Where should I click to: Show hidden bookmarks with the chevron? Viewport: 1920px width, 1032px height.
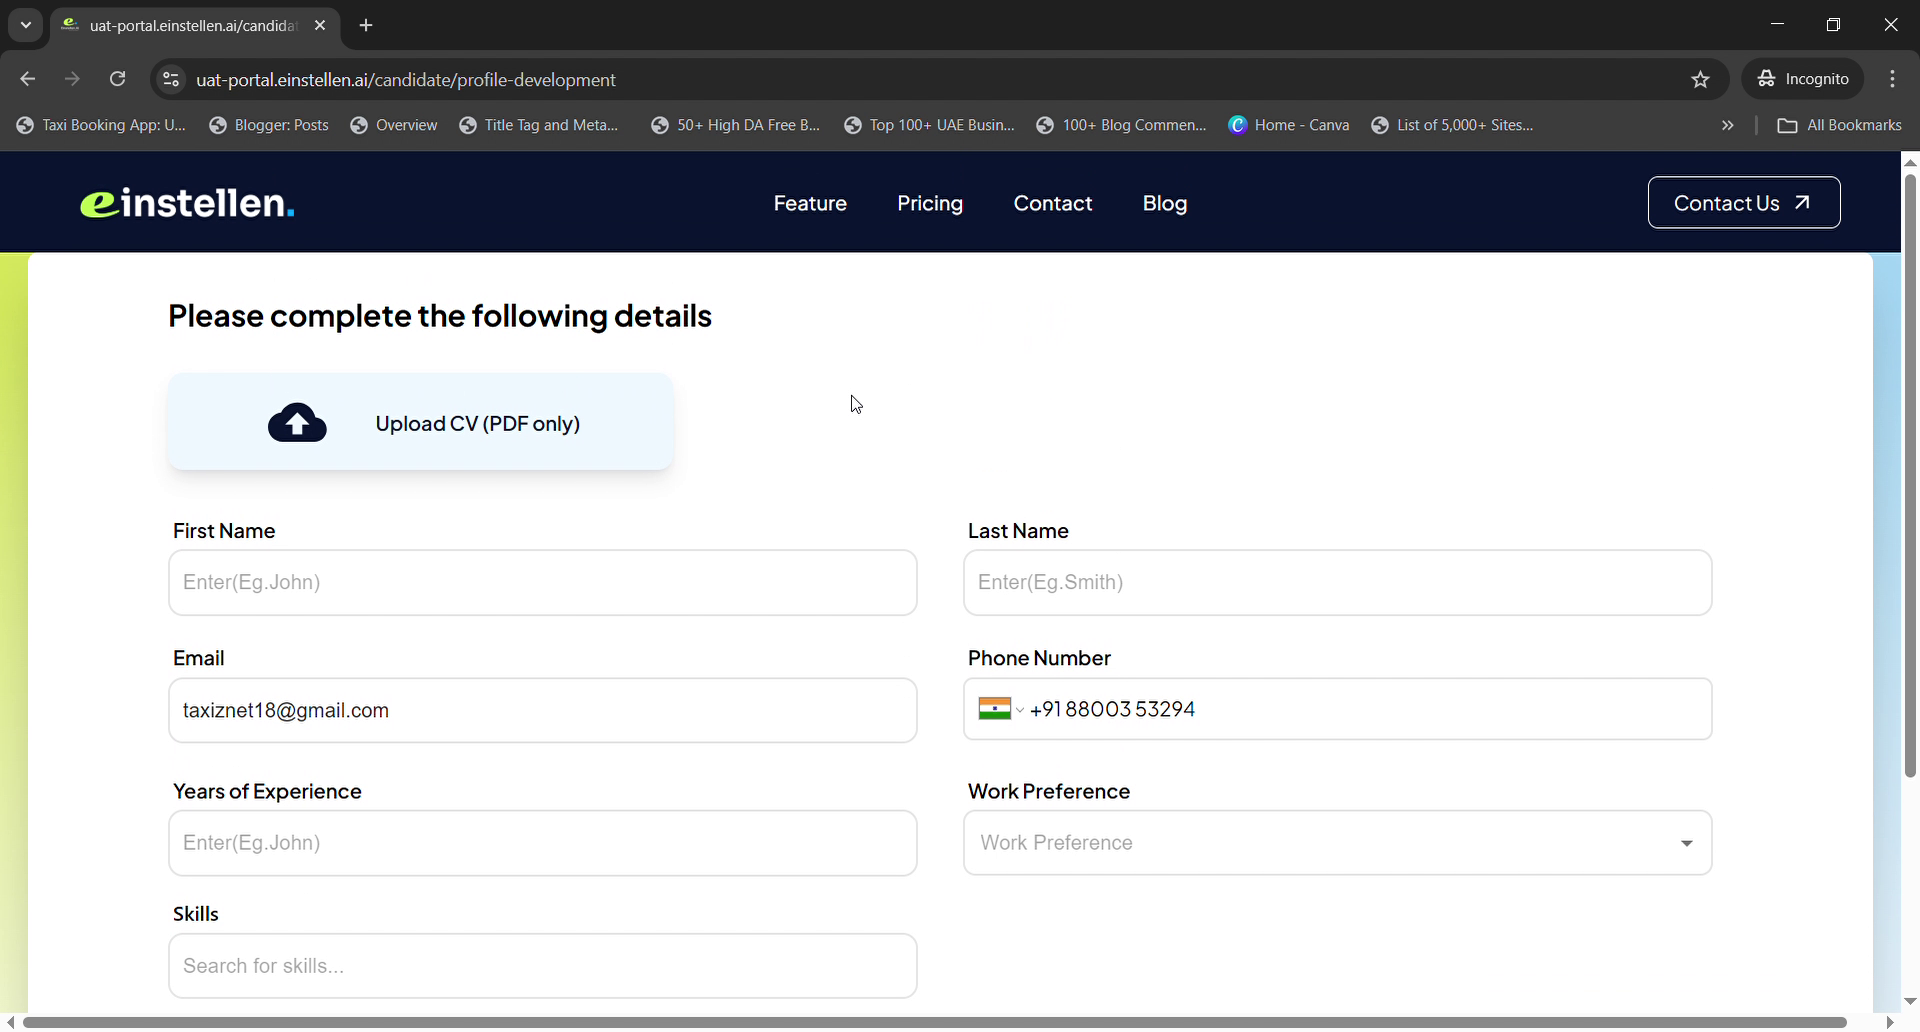pyautogui.click(x=1727, y=125)
